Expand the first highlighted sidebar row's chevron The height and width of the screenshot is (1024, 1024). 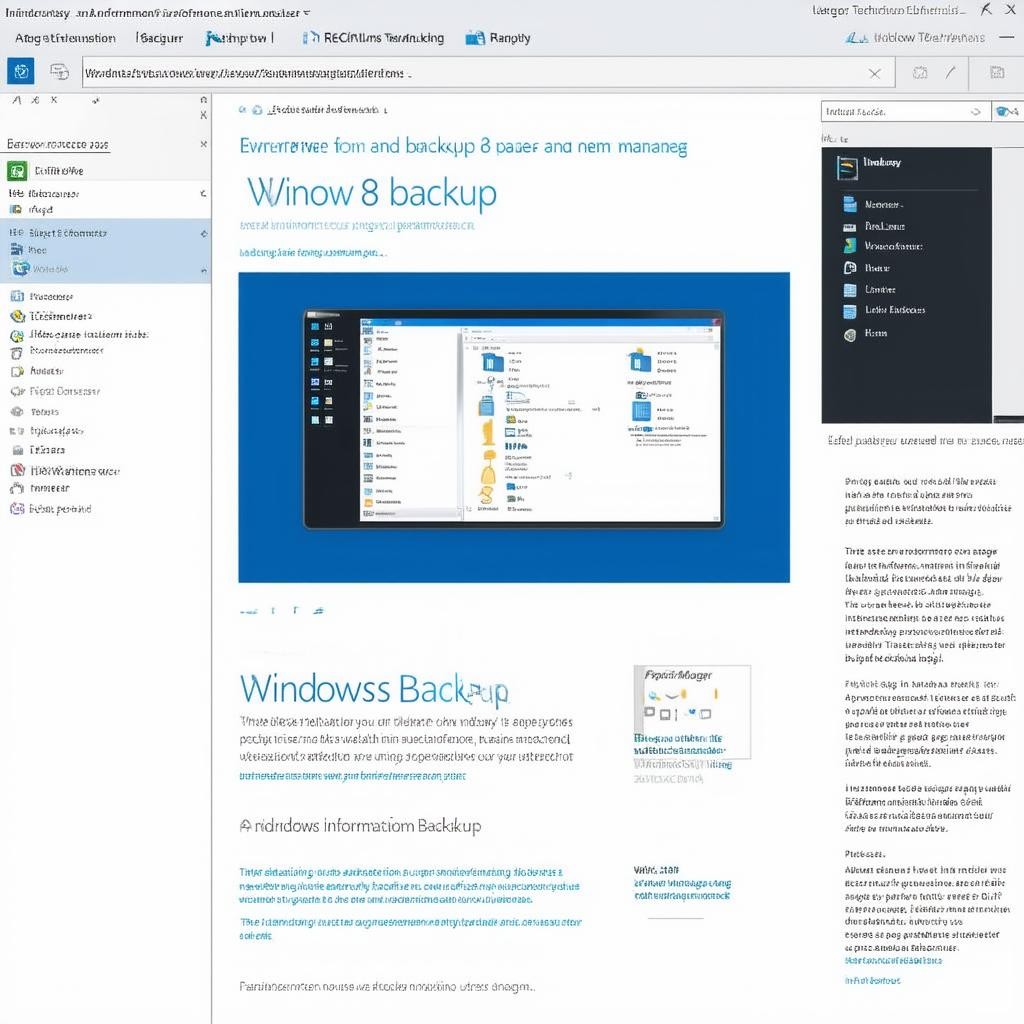[204, 233]
